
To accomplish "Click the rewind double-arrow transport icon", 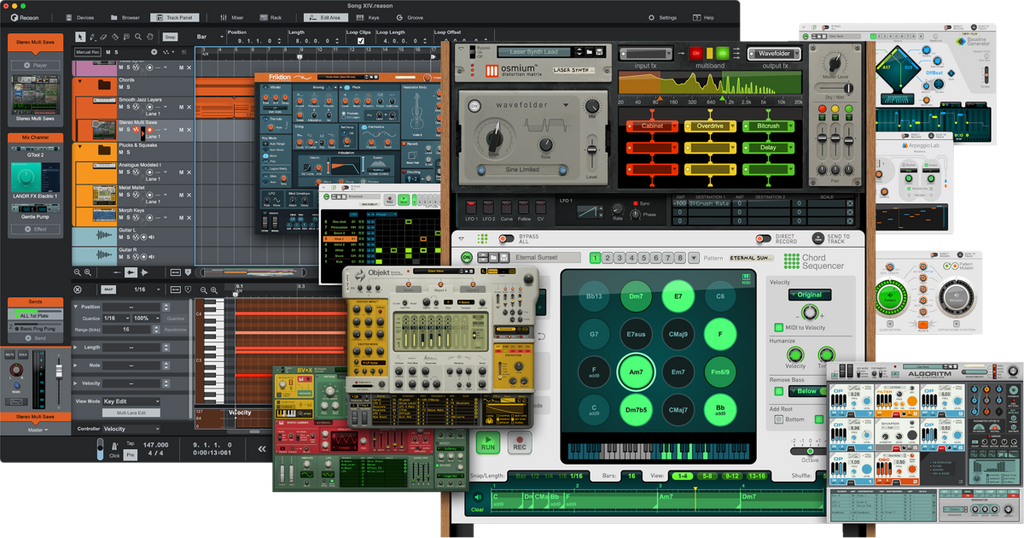I will coord(262,449).
